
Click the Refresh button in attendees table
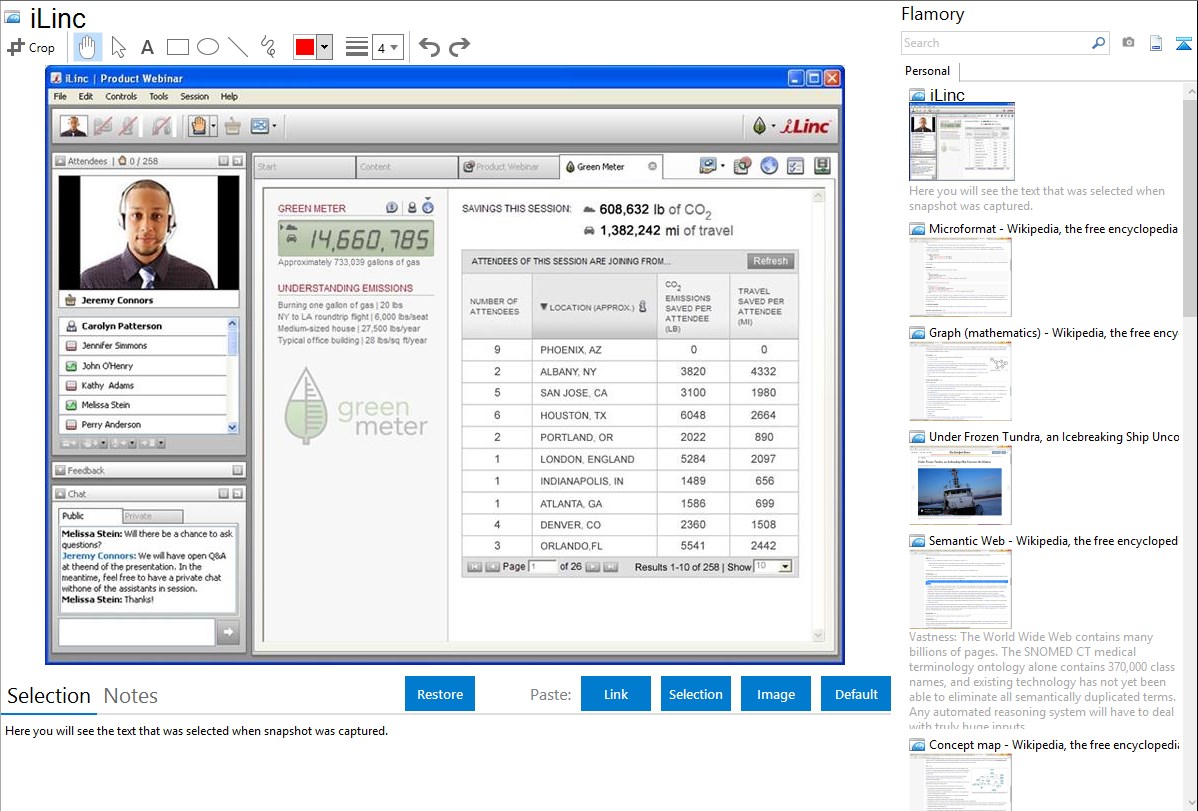coord(770,261)
